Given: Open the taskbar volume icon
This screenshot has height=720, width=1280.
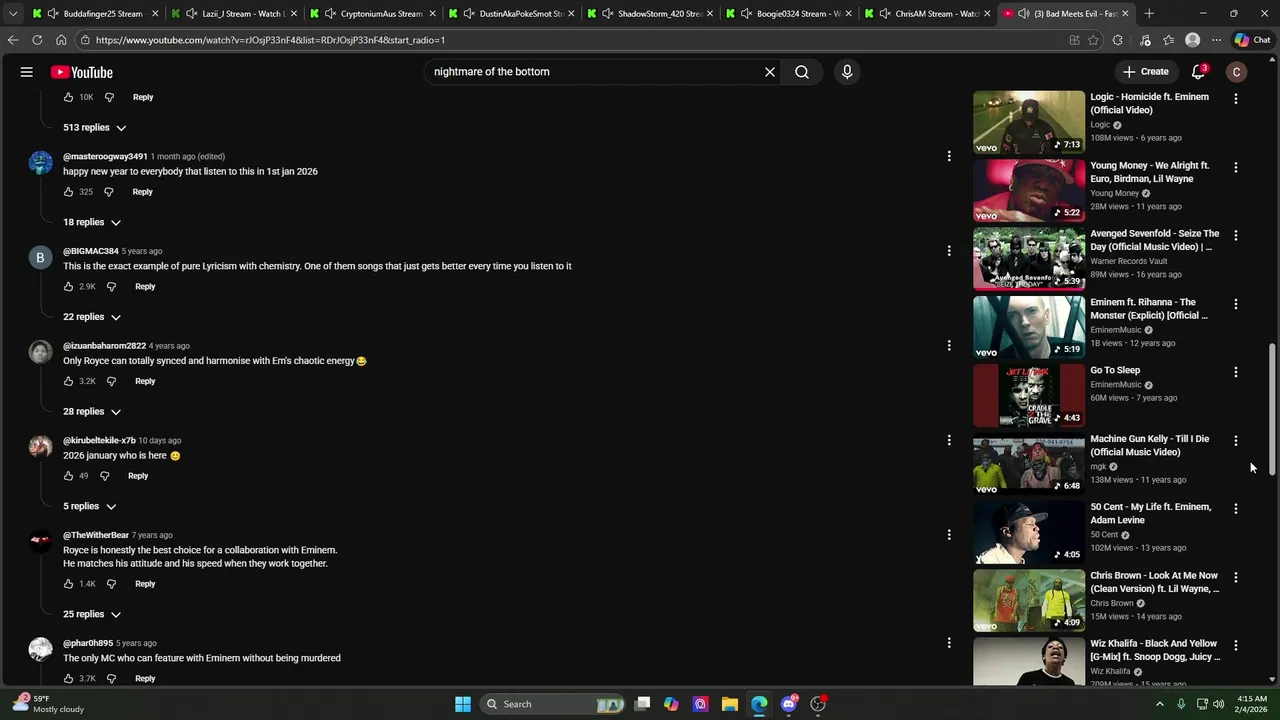Looking at the screenshot, I should (1219, 704).
